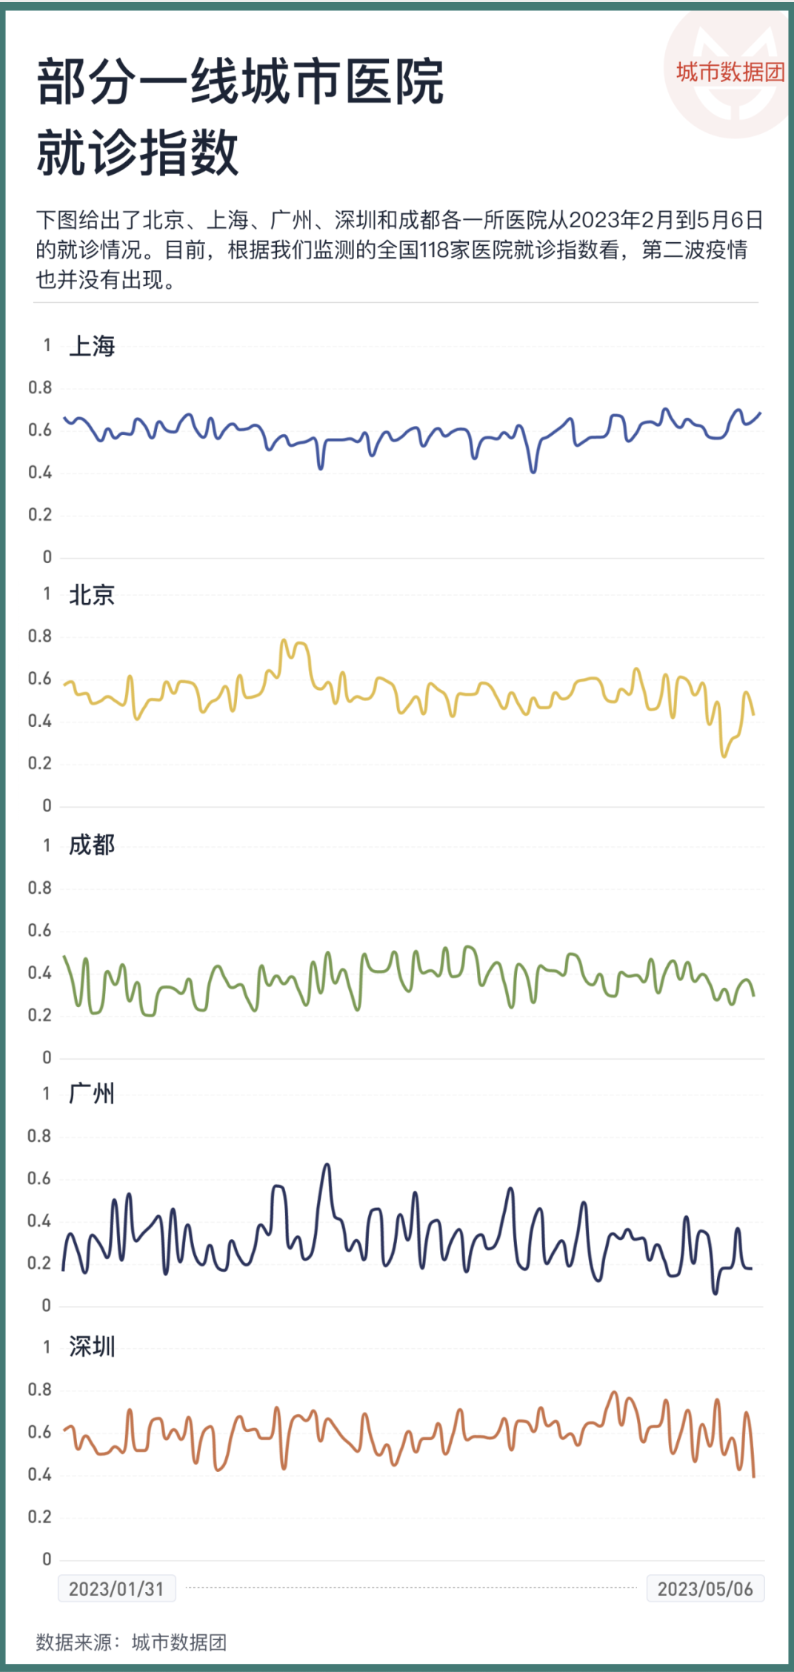This screenshot has height=1672, width=794.
Task: Click the 城市数据团 logo icon
Action: point(728,72)
